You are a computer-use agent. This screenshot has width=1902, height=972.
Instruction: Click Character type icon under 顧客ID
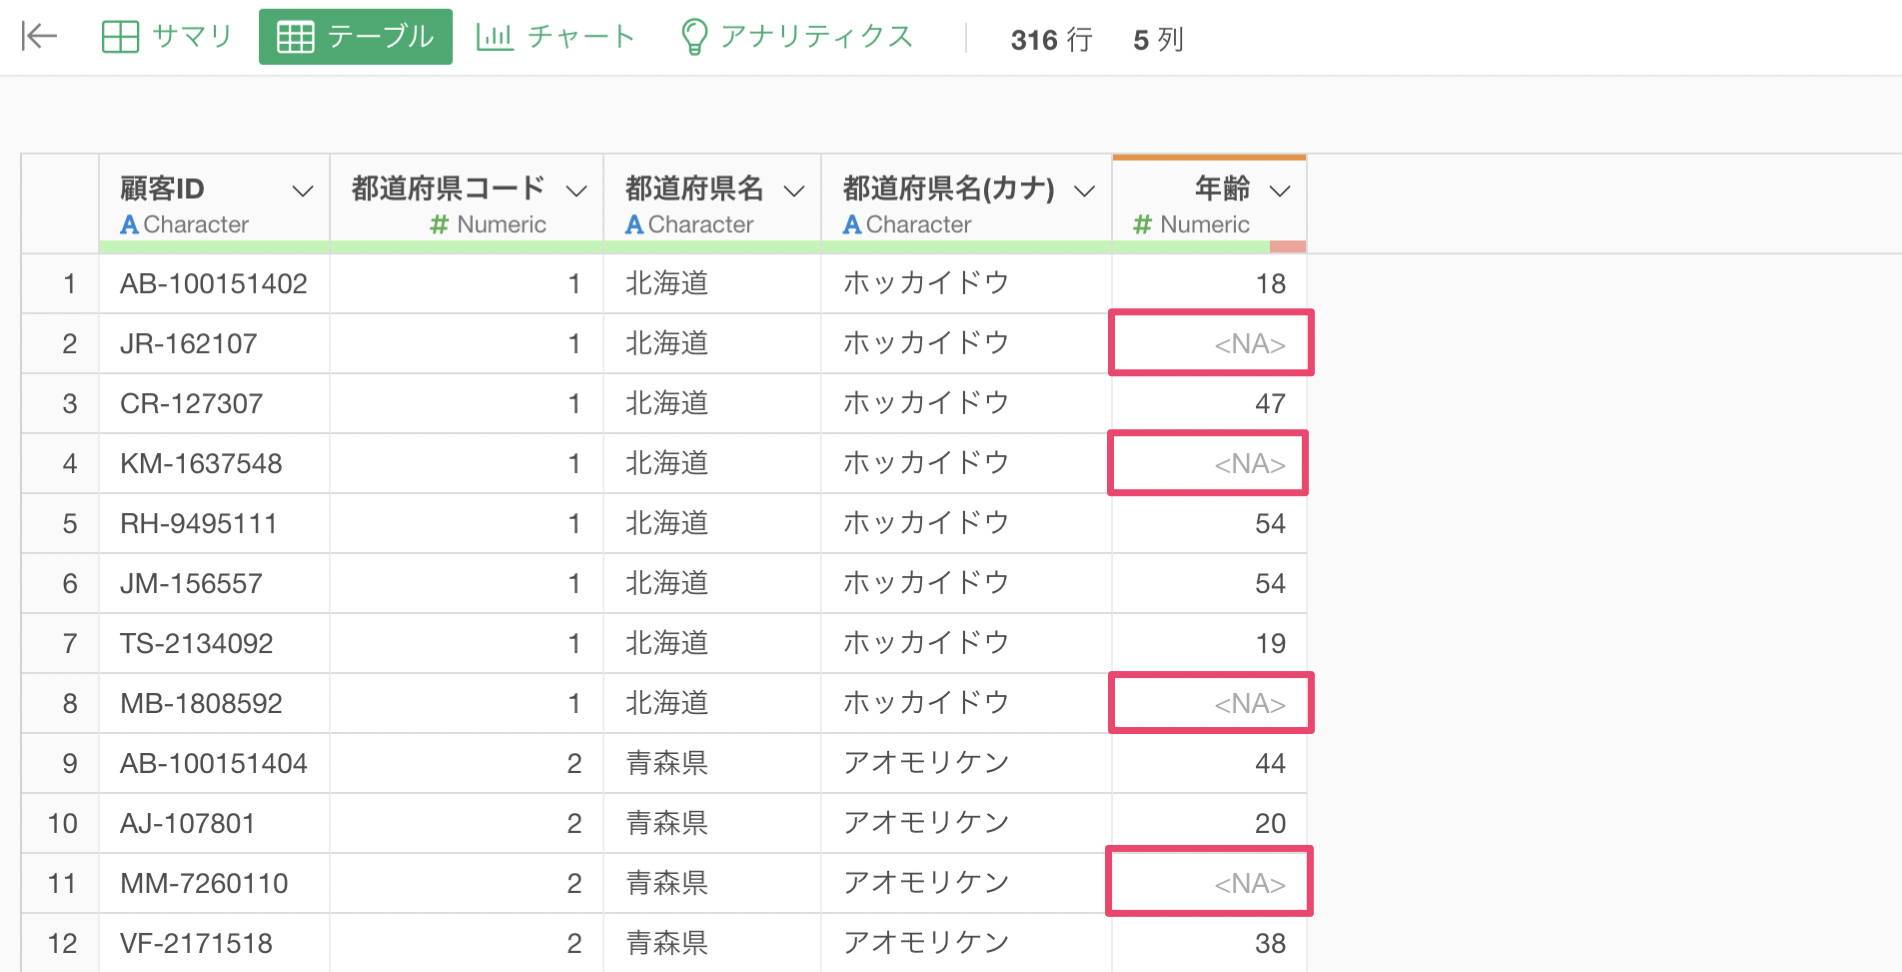pyautogui.click(x=129, y=225)
